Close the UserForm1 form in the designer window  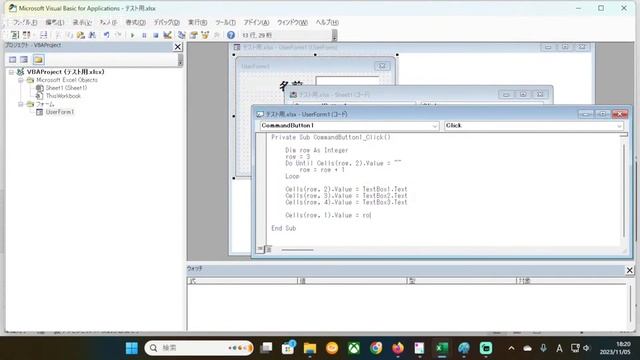(382, 66)
